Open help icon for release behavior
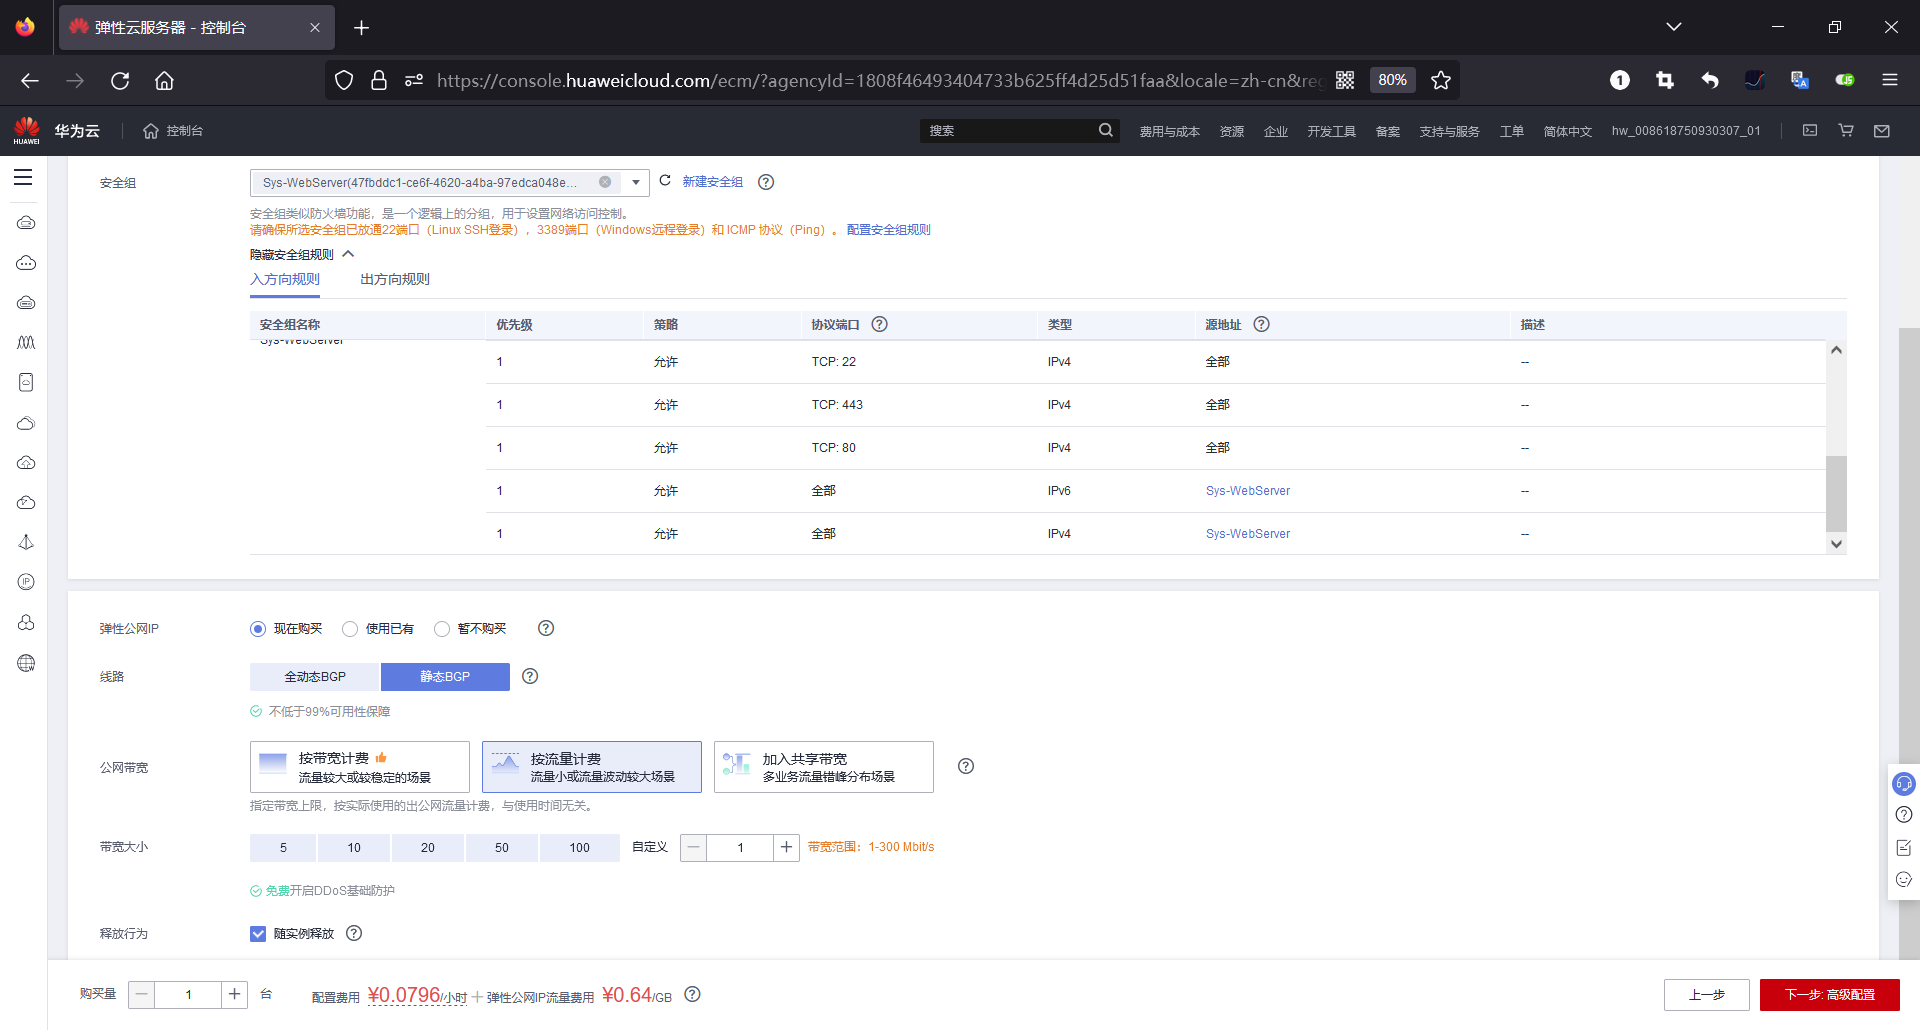This screenshot has height=1030, width=1920. point(354,933)
